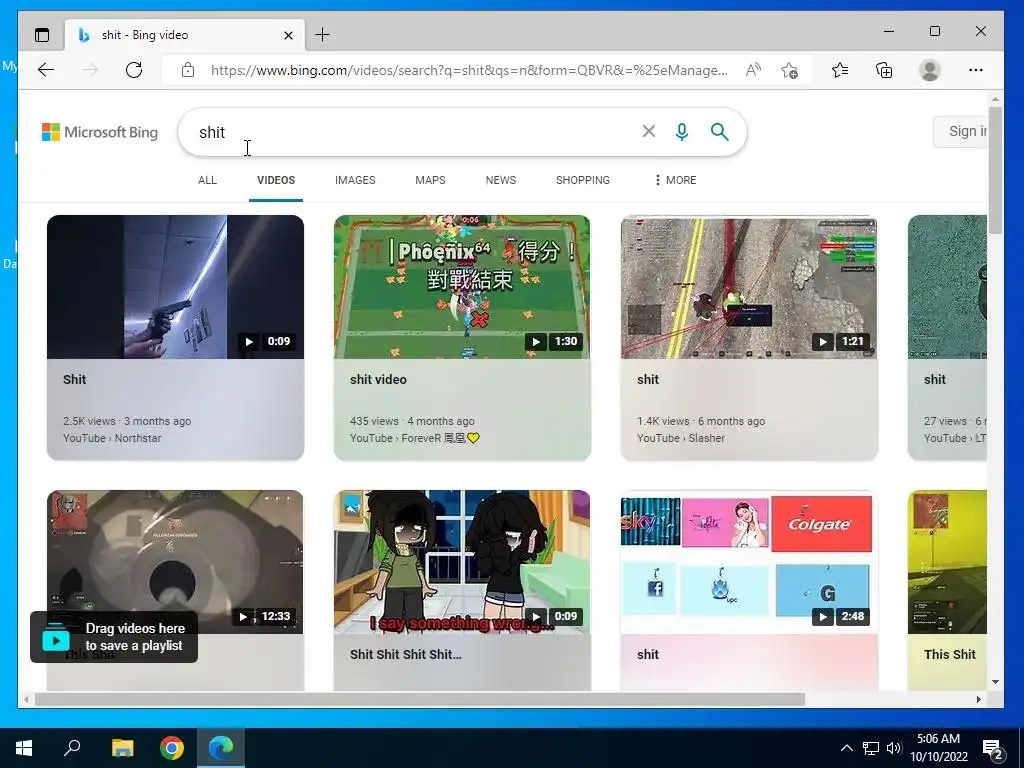This screenshot has height=768, width=1024.
Task: Open the 12:33 video thumbnail
Action: coord(175,562)
